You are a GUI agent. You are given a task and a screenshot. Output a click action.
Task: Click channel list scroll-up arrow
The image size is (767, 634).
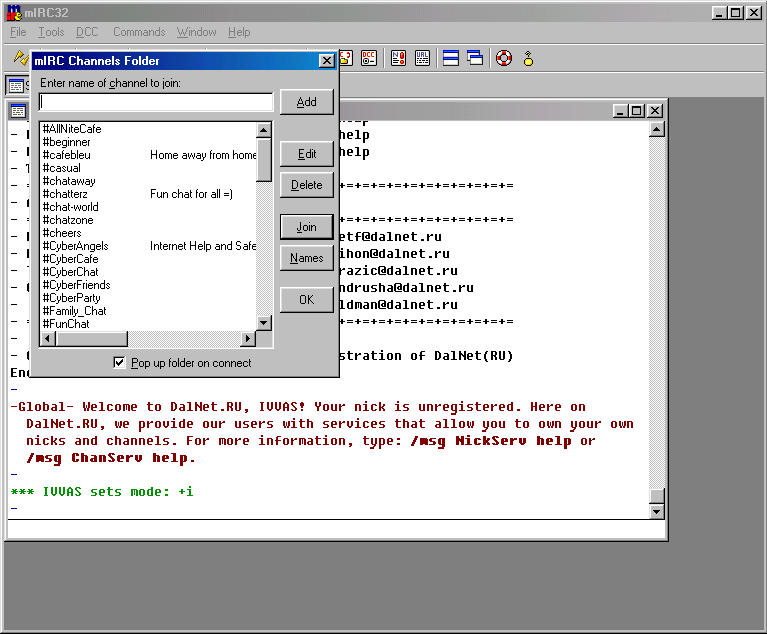[x=264, y=130]
